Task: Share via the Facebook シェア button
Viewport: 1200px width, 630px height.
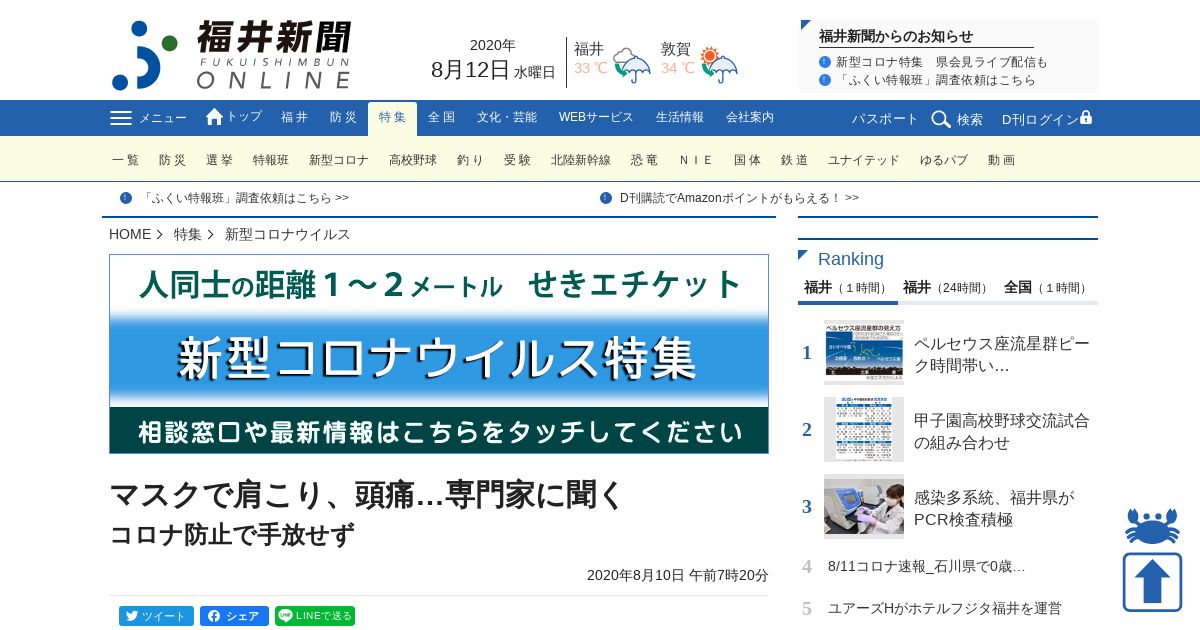Action: [x=234, y=616]
